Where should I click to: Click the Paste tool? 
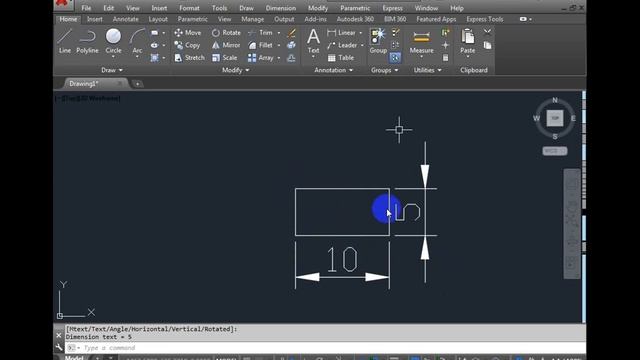[x=467, y=41]
